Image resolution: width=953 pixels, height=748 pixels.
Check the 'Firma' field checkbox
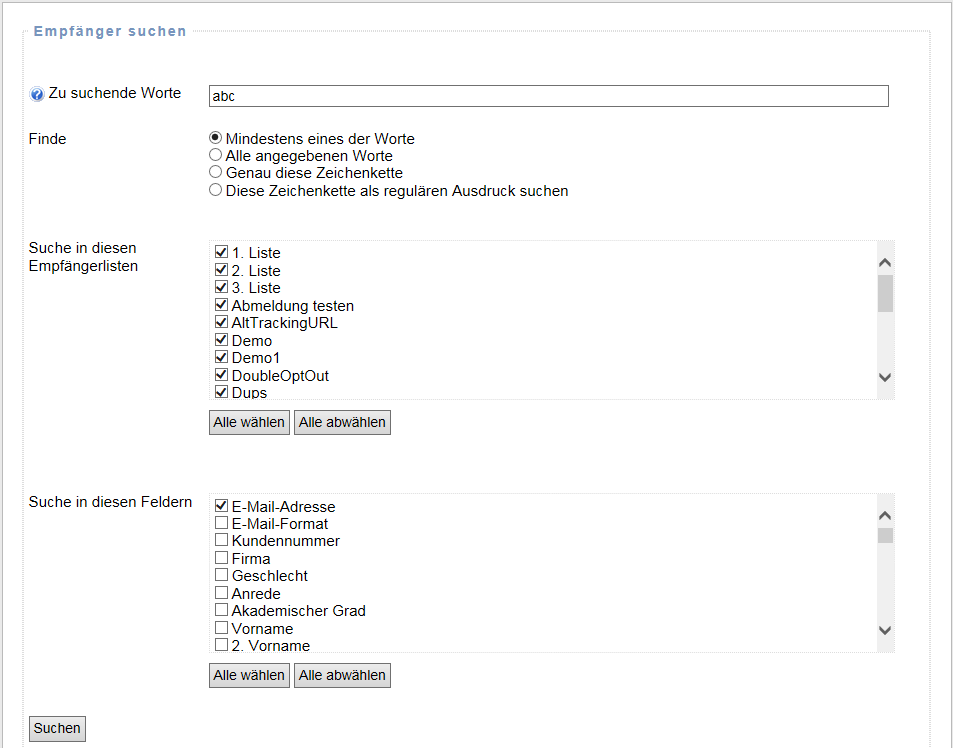[x=222, y=558]
